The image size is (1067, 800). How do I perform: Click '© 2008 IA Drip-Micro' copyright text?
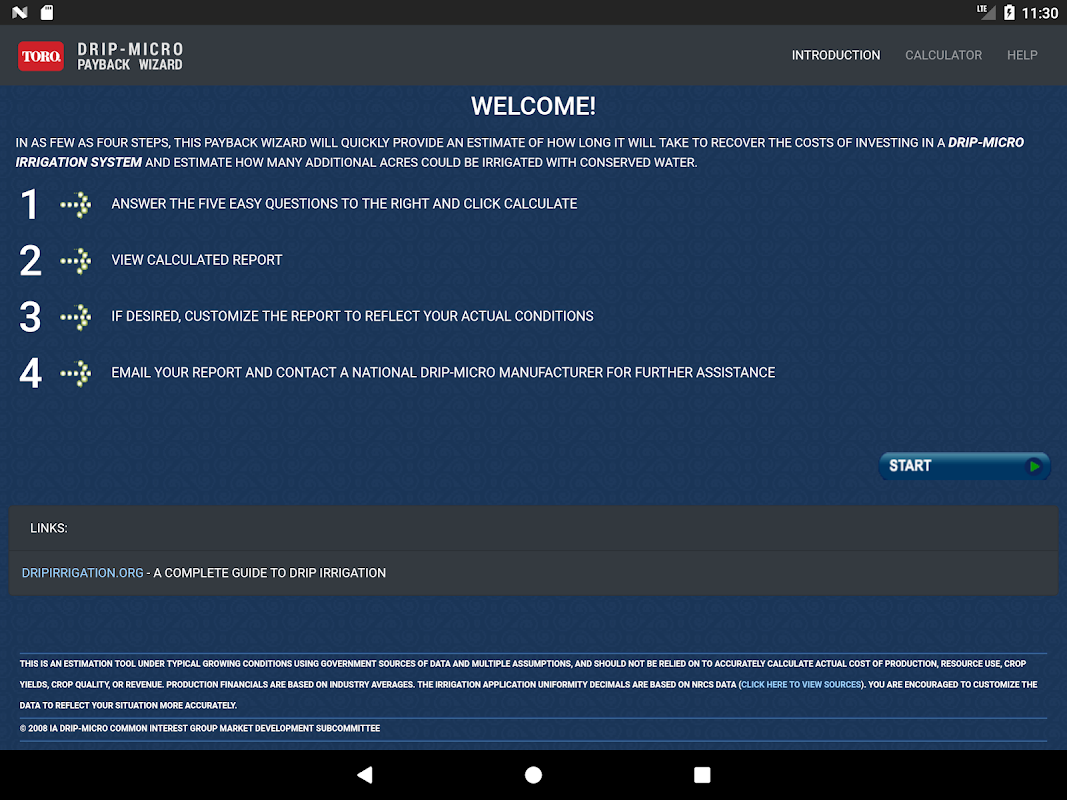(200, 728)
